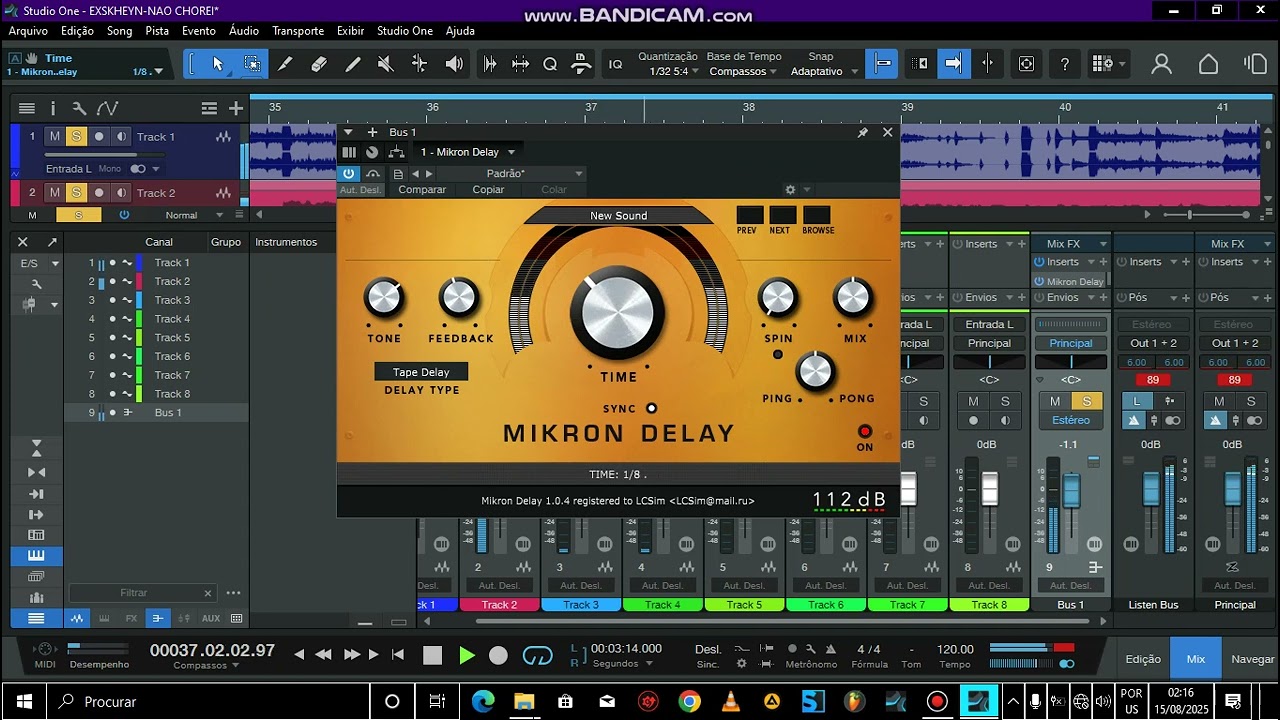Click PREV preset button

[x=748, y=215]
